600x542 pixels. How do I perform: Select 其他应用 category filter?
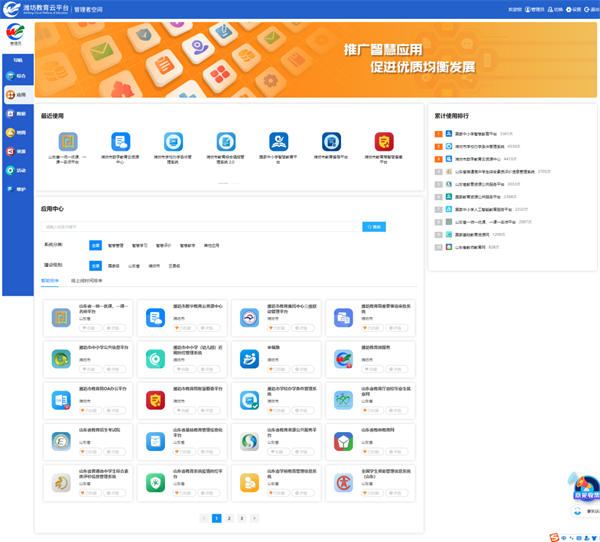(x=212, y=245)
